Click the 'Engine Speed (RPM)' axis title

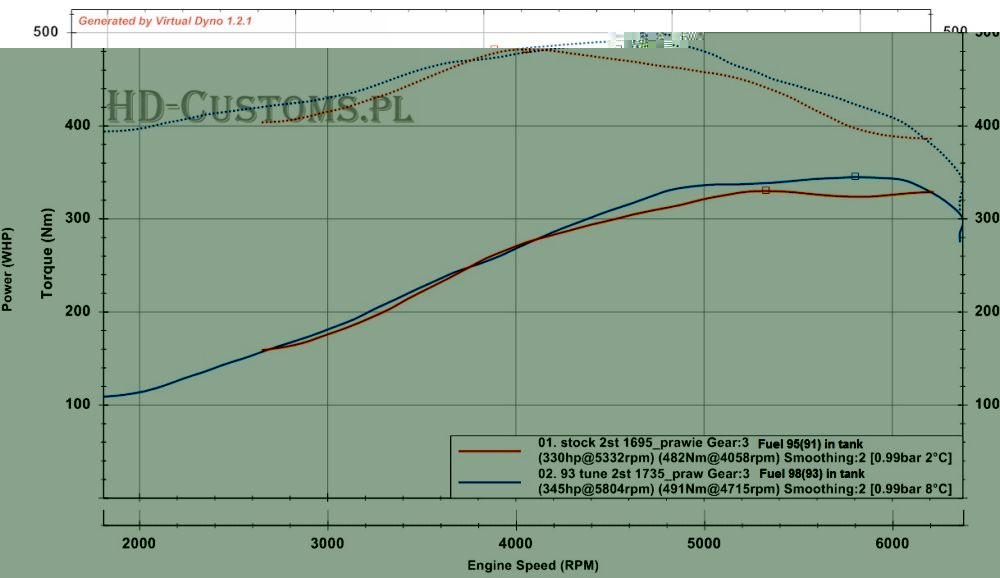point(533,565)
